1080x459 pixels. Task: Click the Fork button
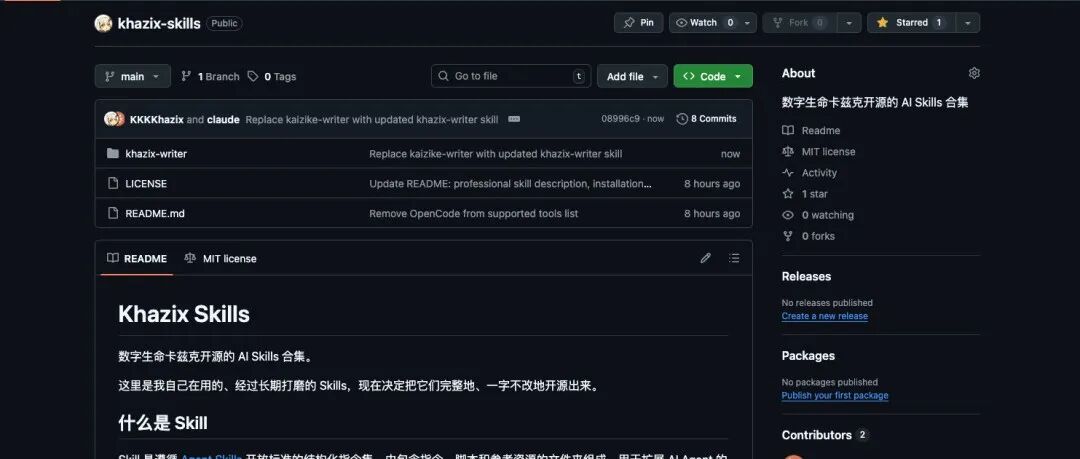coord(798,23)
